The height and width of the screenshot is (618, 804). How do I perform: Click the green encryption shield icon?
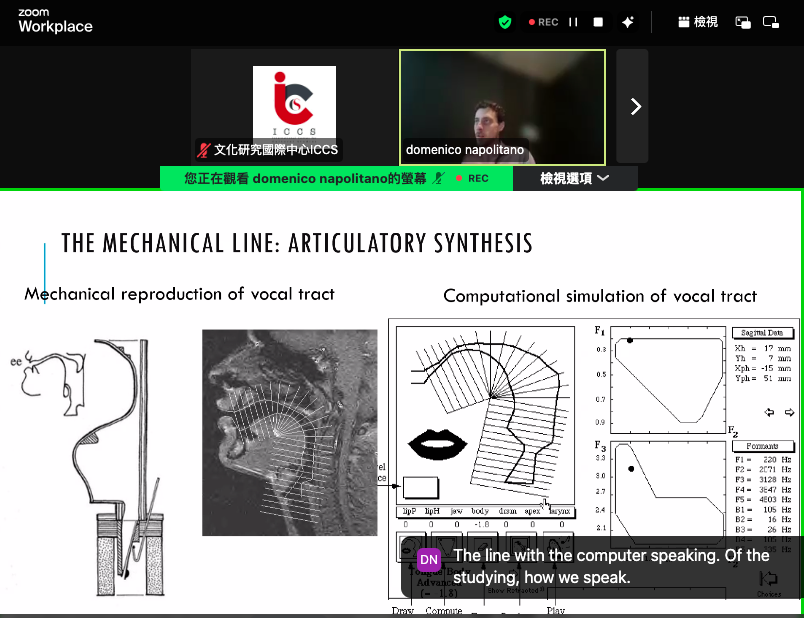coord(505,22)
